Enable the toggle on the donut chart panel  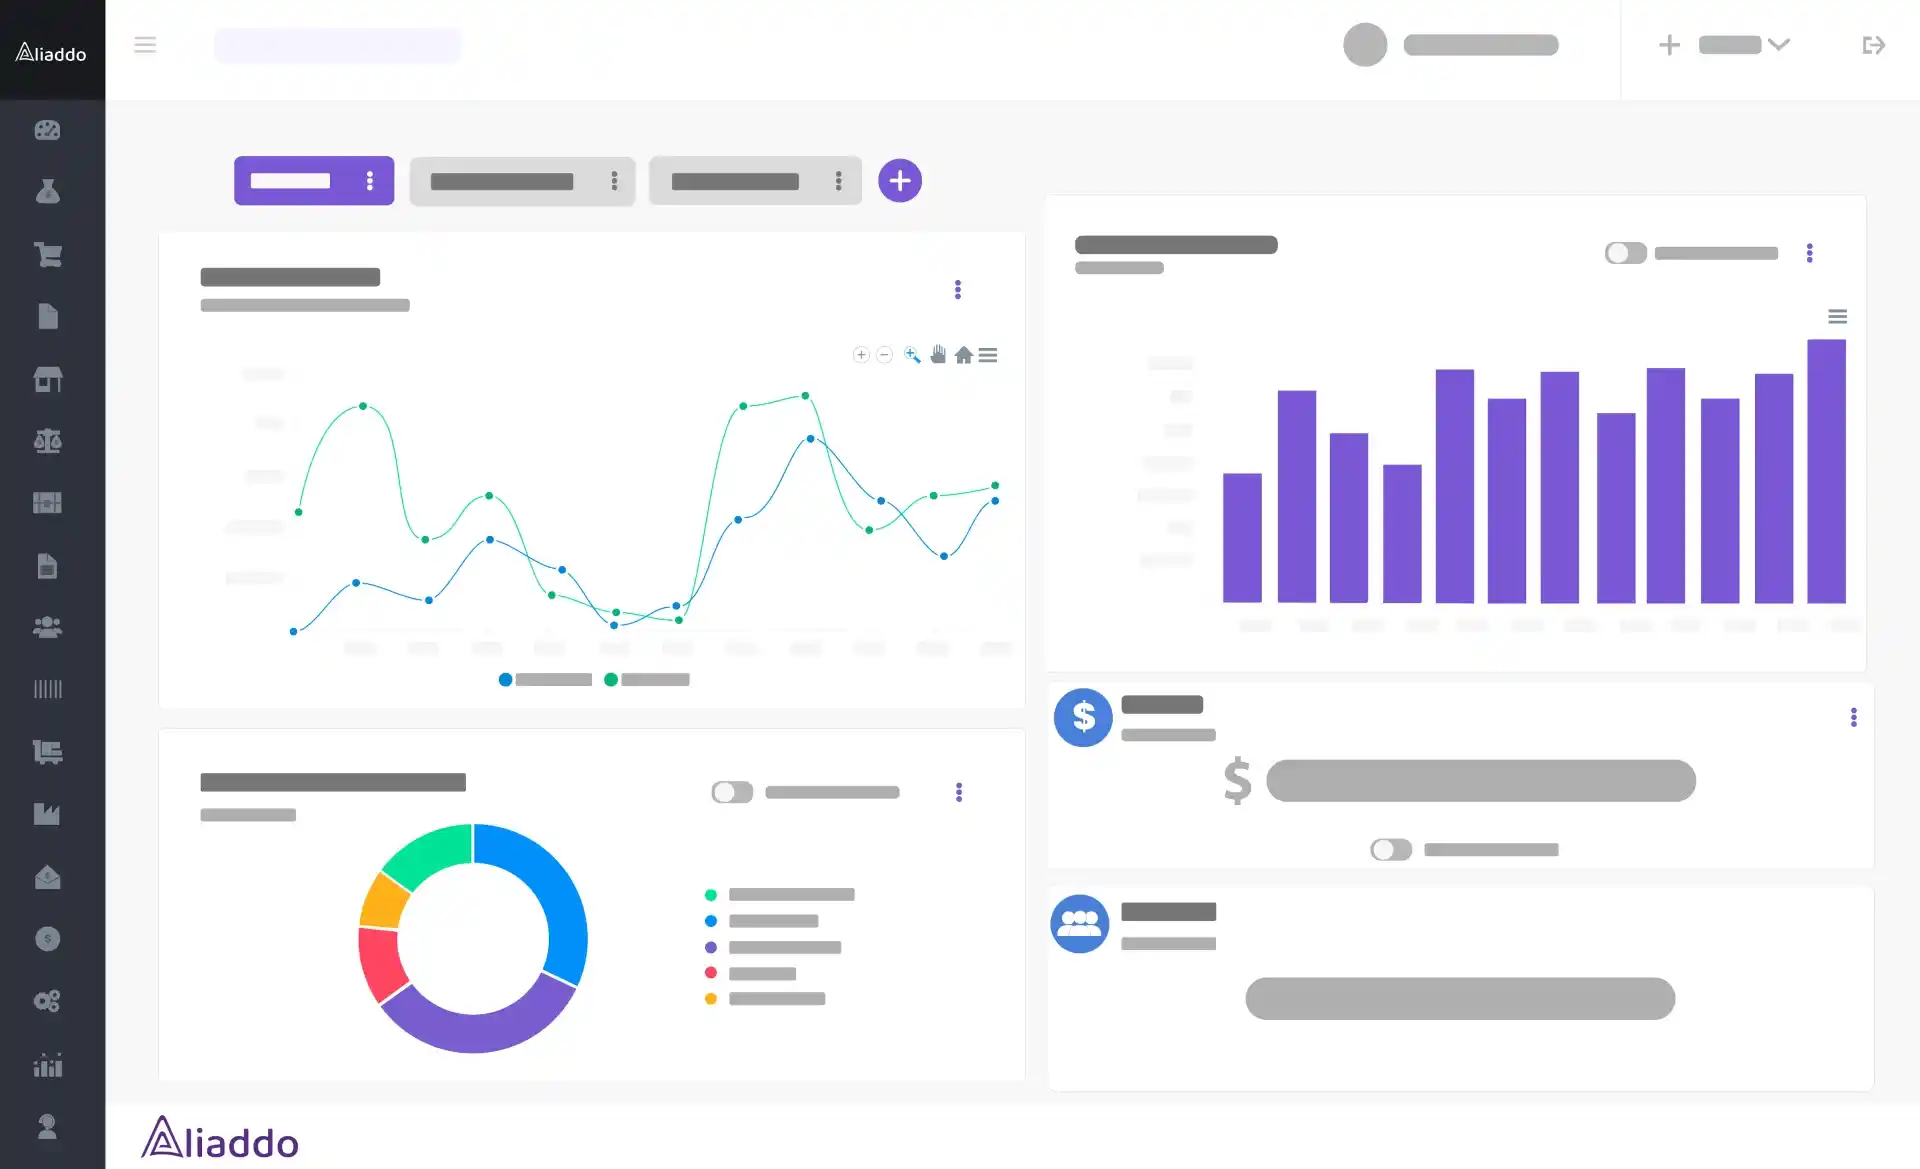click(731, 790)
